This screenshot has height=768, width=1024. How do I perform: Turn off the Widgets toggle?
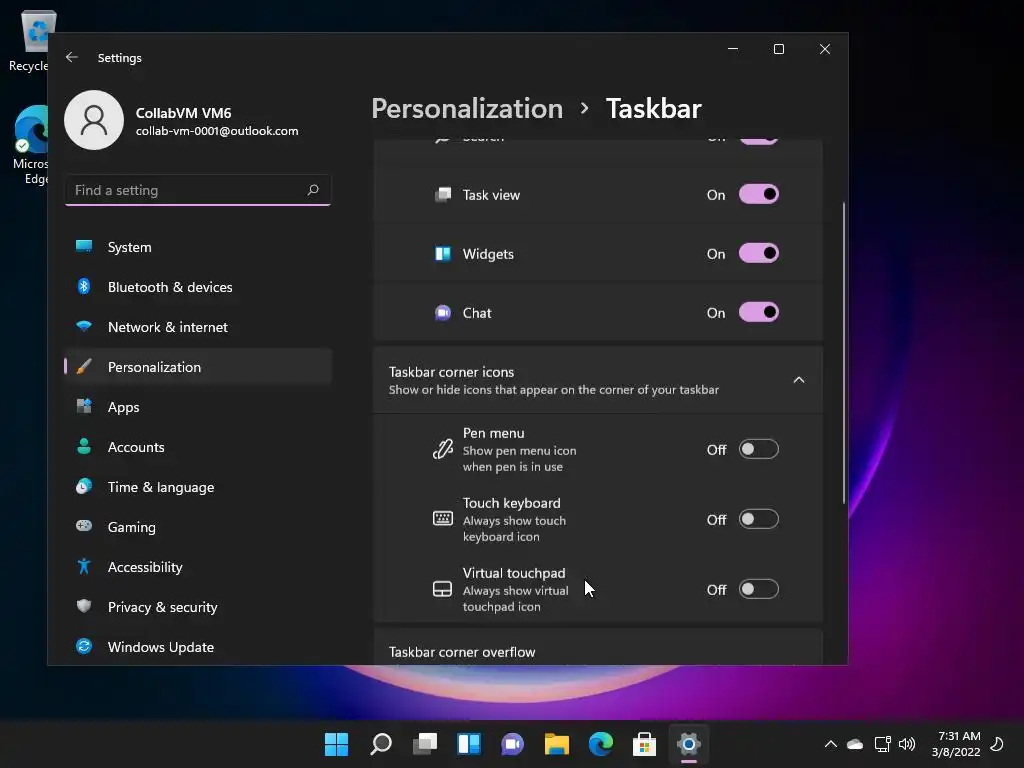coord(759,253)
